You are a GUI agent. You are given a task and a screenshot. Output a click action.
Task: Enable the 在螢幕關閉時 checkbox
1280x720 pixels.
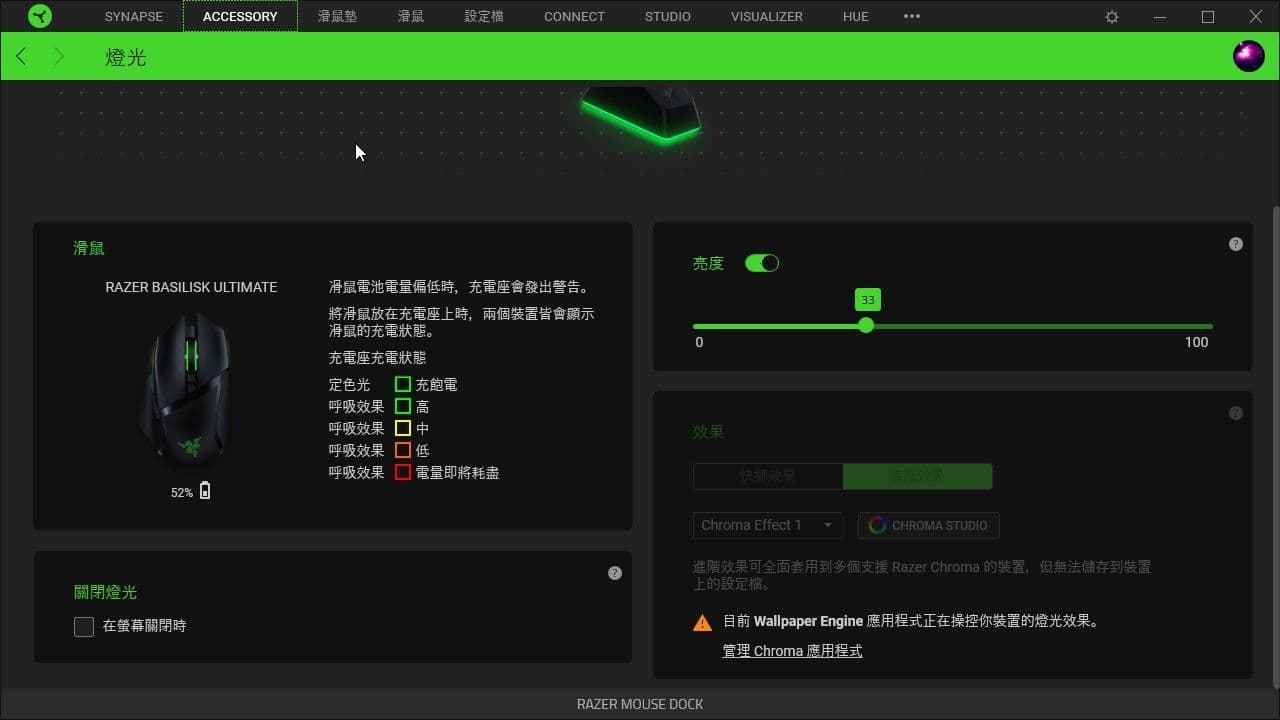pyautogui.click(x=84, y=627)
